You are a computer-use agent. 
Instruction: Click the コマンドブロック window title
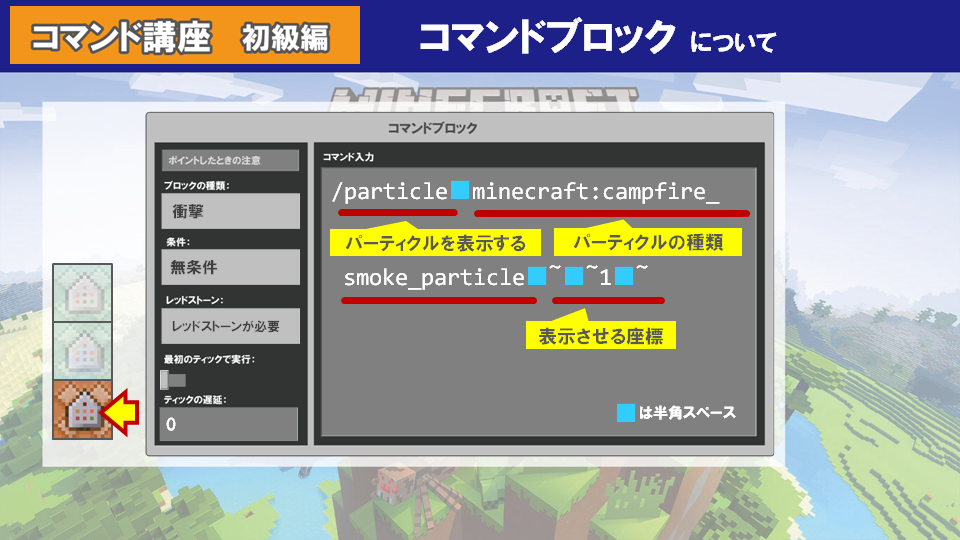point(432,128)
